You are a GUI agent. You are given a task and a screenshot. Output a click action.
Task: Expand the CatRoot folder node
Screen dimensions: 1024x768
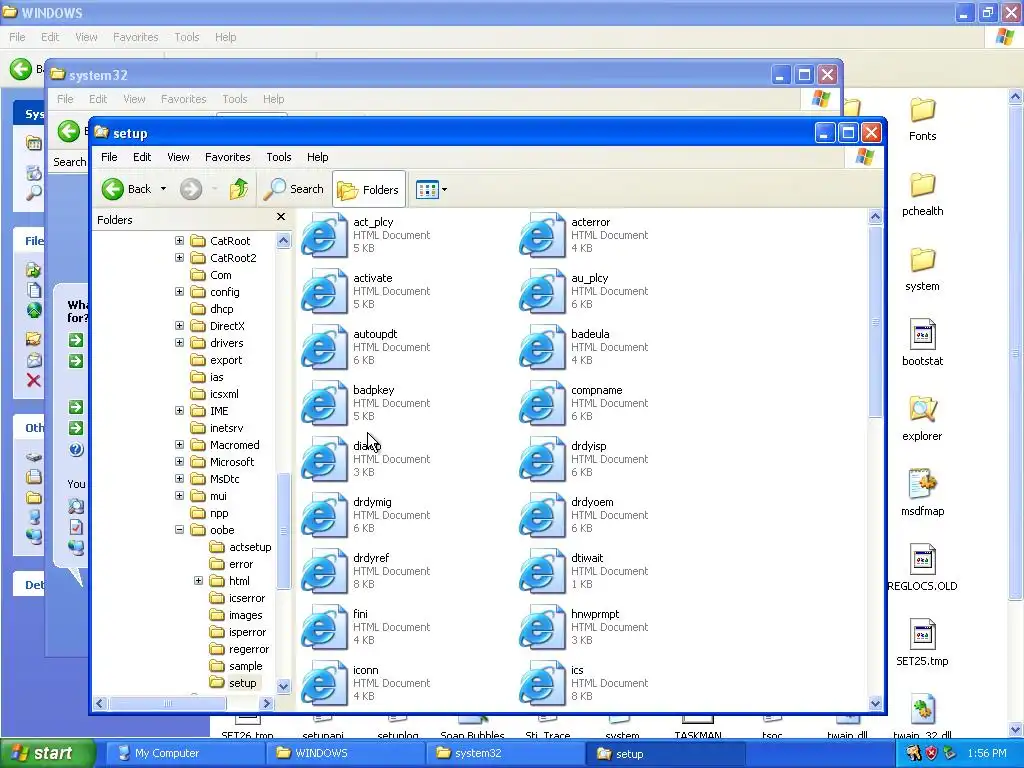179,241
